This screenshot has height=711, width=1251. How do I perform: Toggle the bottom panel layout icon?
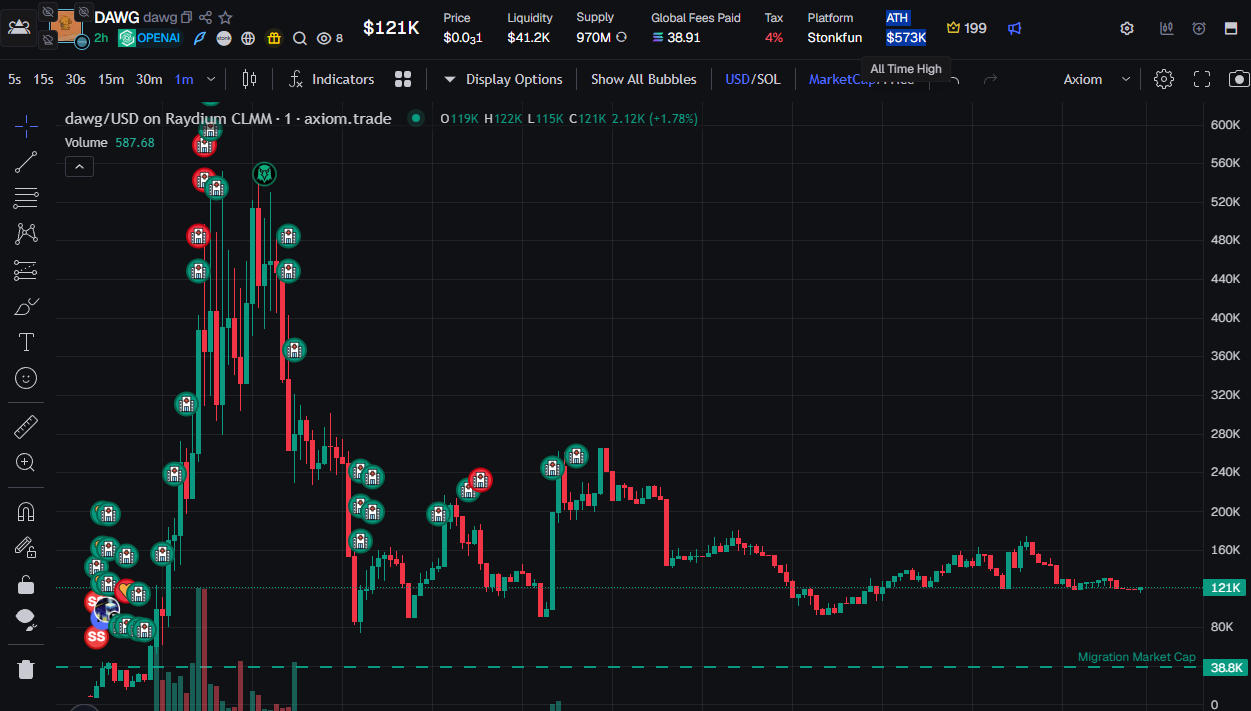(x=1231, y=28)
